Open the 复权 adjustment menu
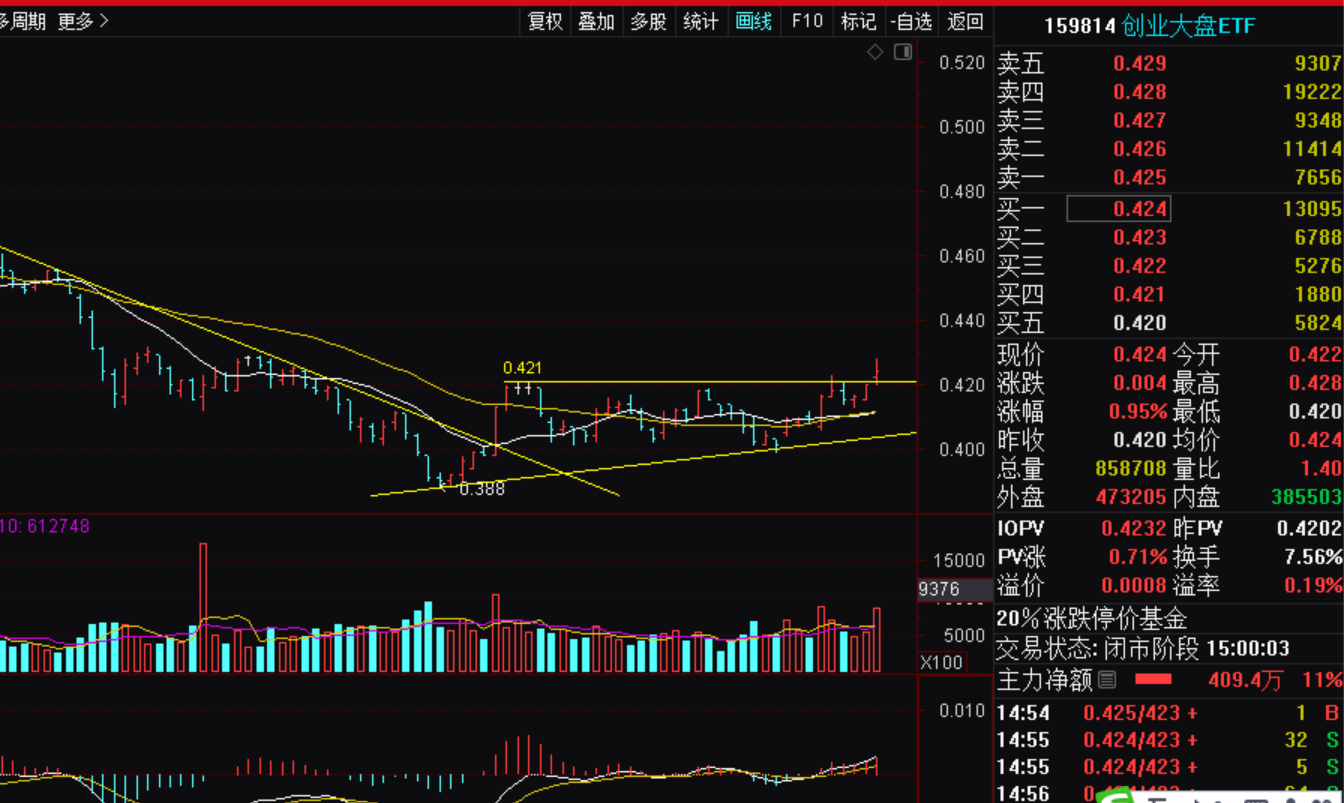 545,21
